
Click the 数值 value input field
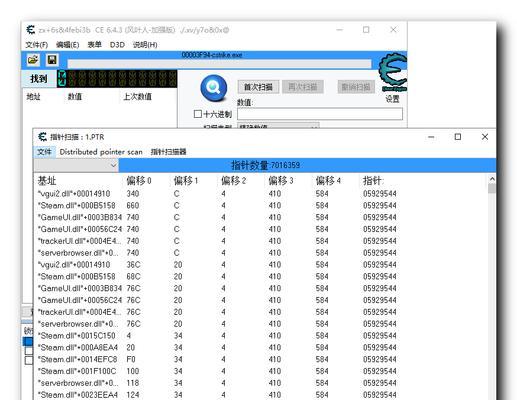coord(320,114)
